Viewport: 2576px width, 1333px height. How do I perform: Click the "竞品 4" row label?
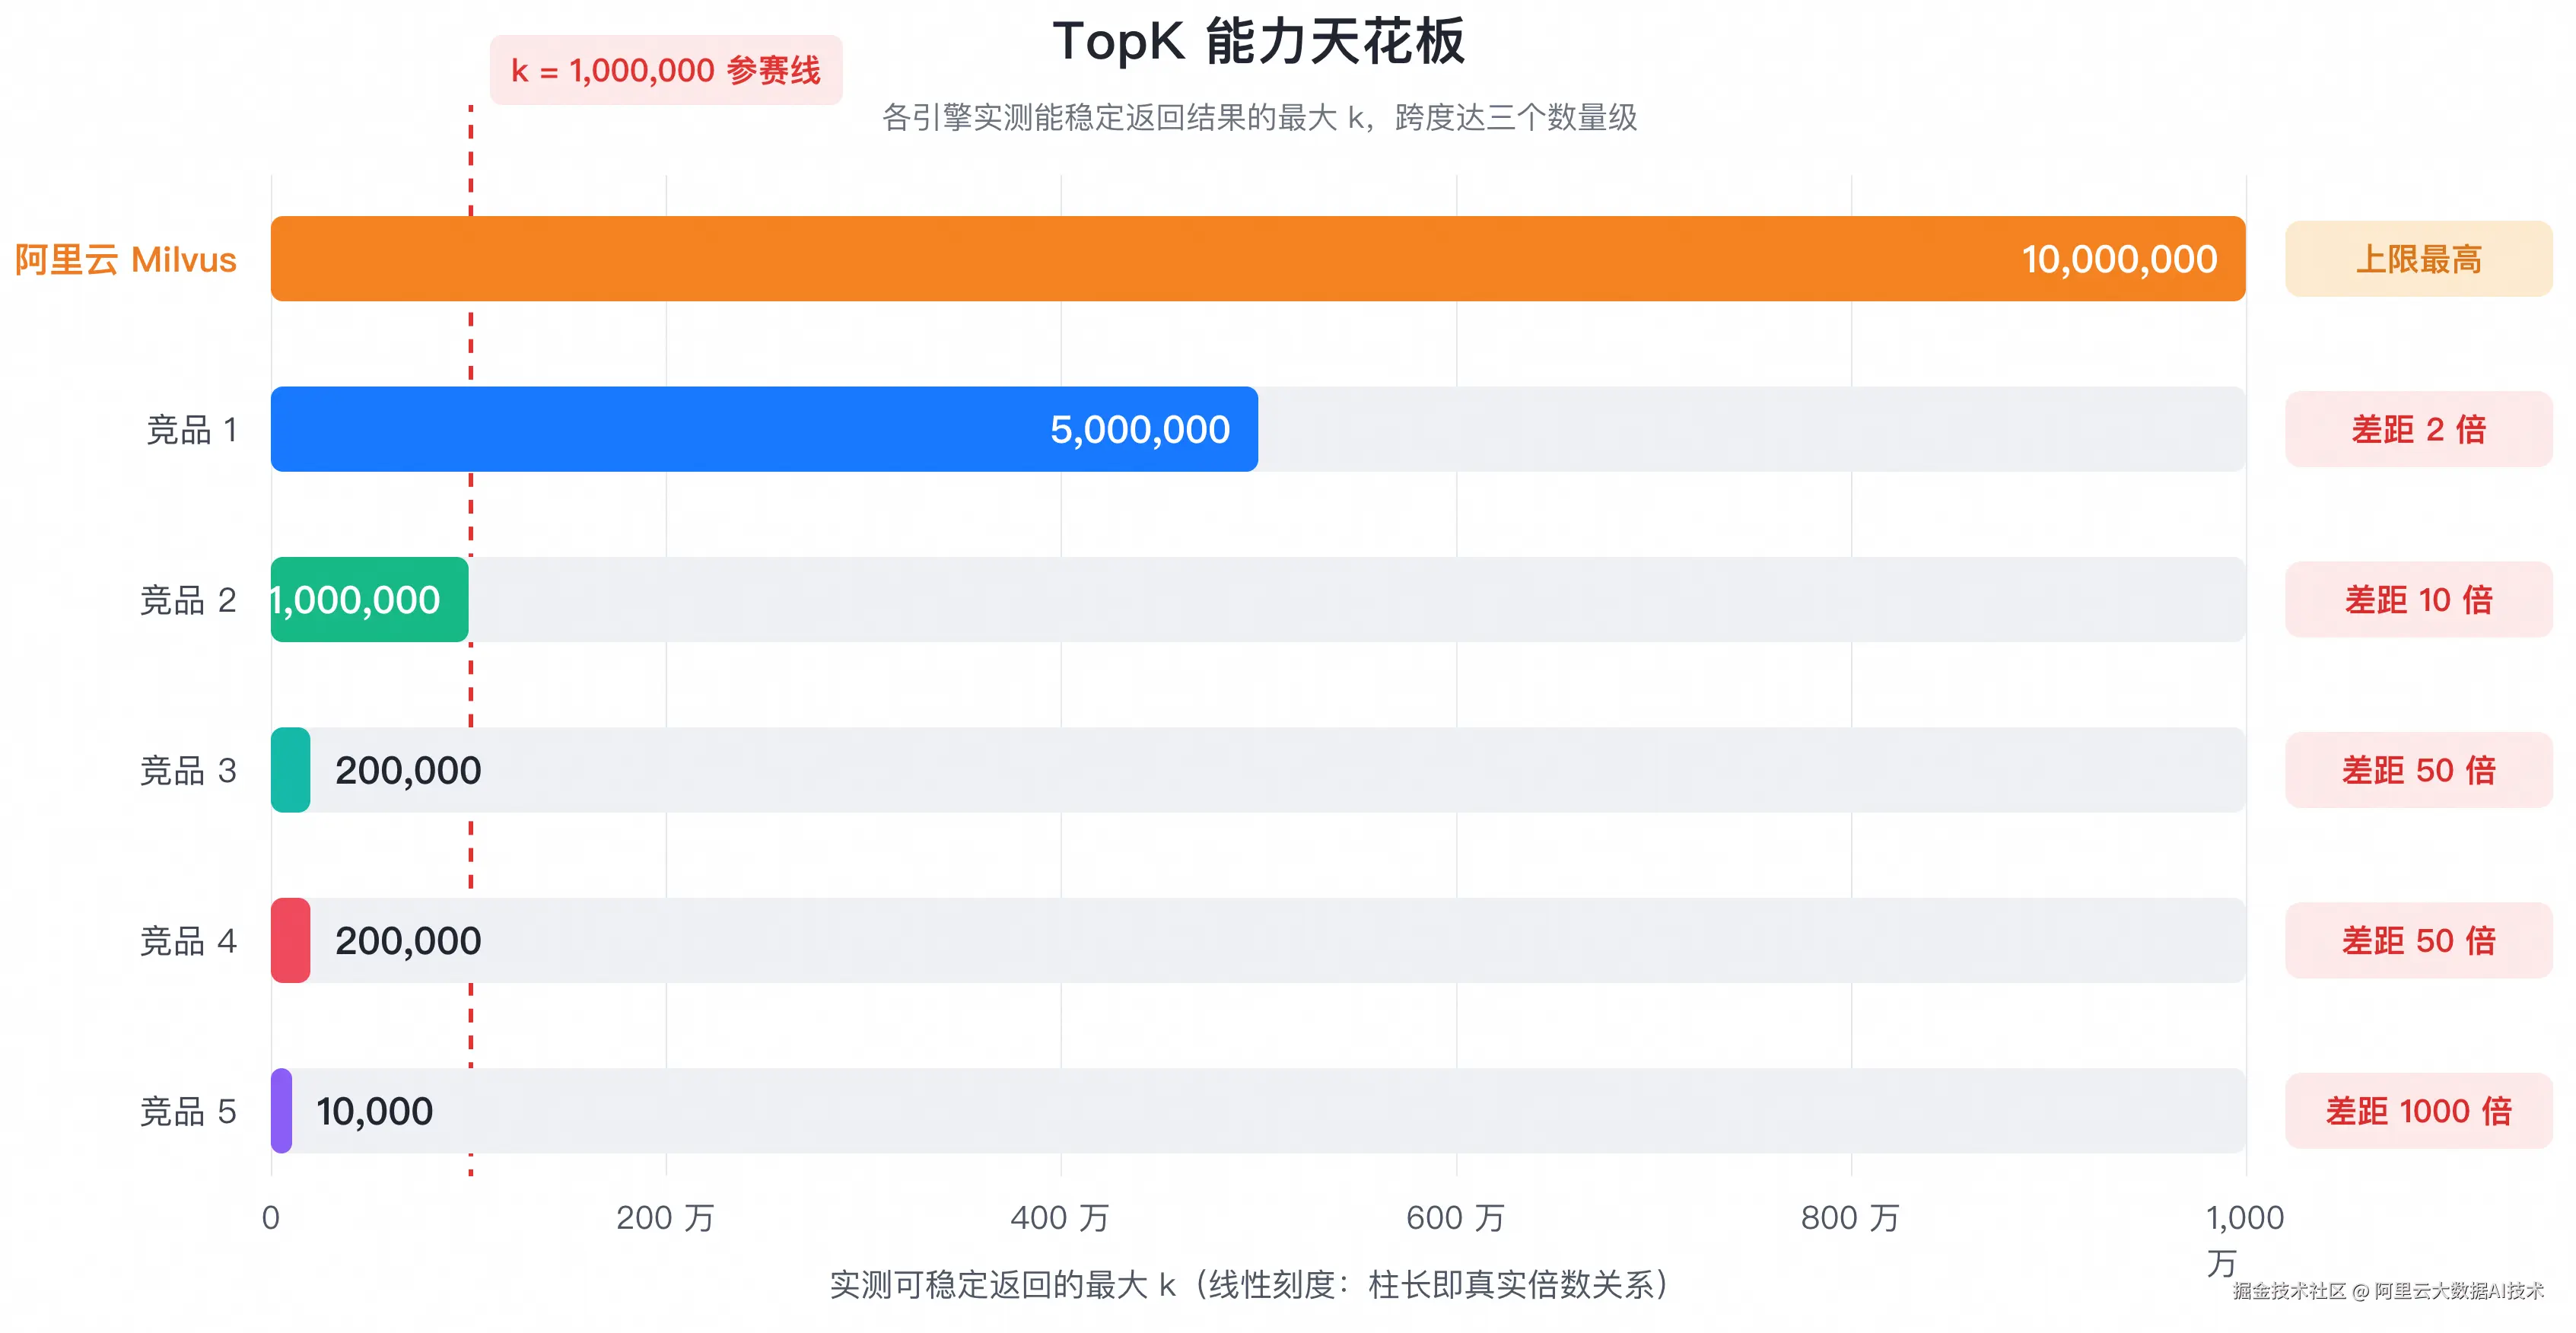188,941
